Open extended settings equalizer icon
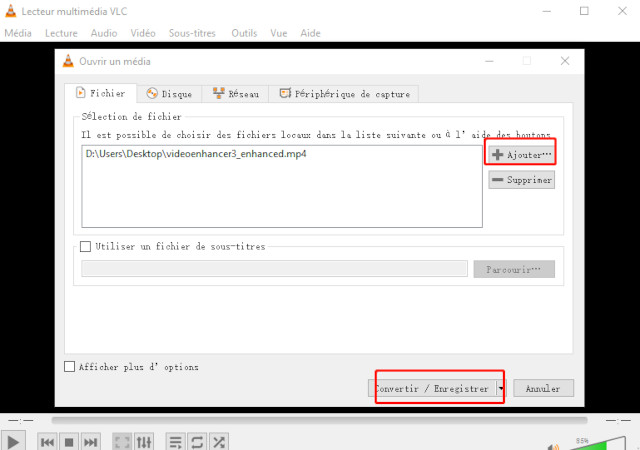Viewport: 640px width, 450px height. click(144, 442)
